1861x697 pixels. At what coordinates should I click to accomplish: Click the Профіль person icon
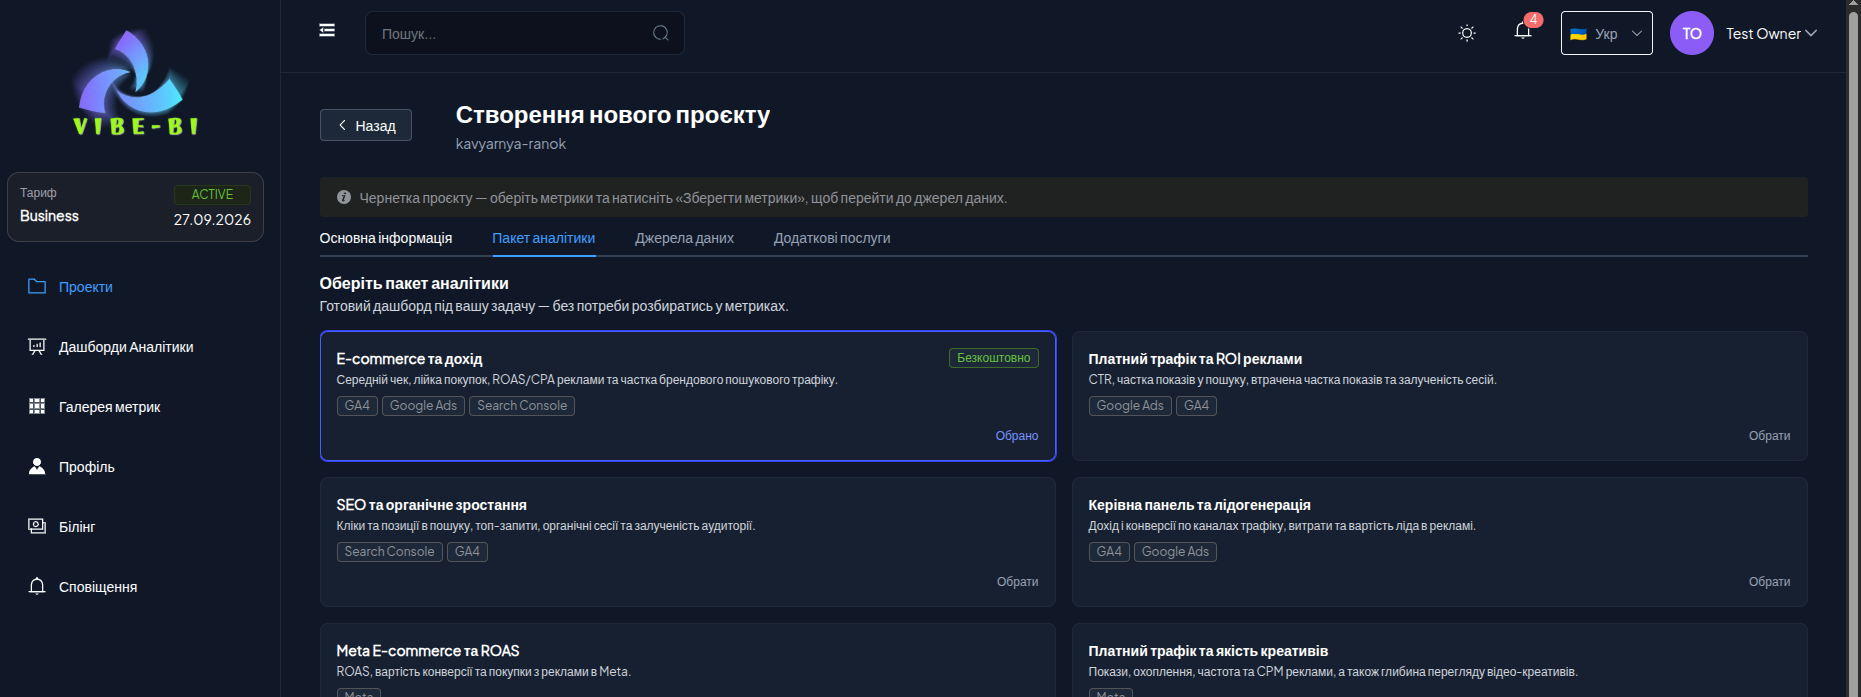tap(37, 466)
